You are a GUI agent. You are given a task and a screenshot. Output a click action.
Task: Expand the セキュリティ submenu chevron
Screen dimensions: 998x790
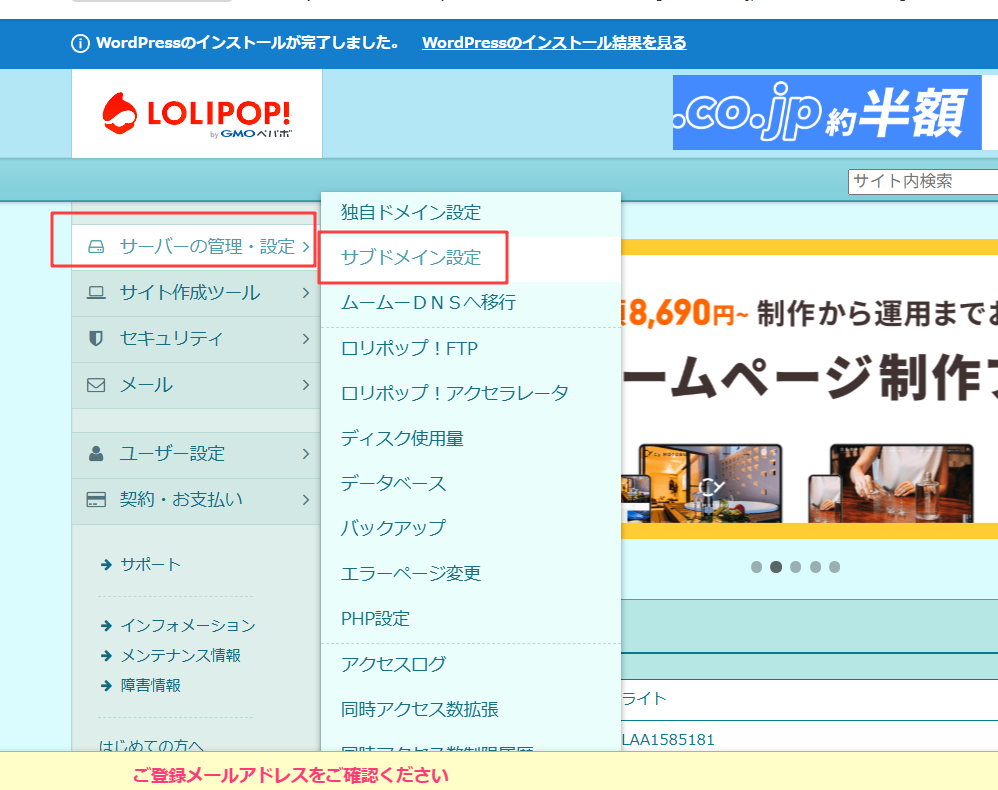click(x=306, y=339)
